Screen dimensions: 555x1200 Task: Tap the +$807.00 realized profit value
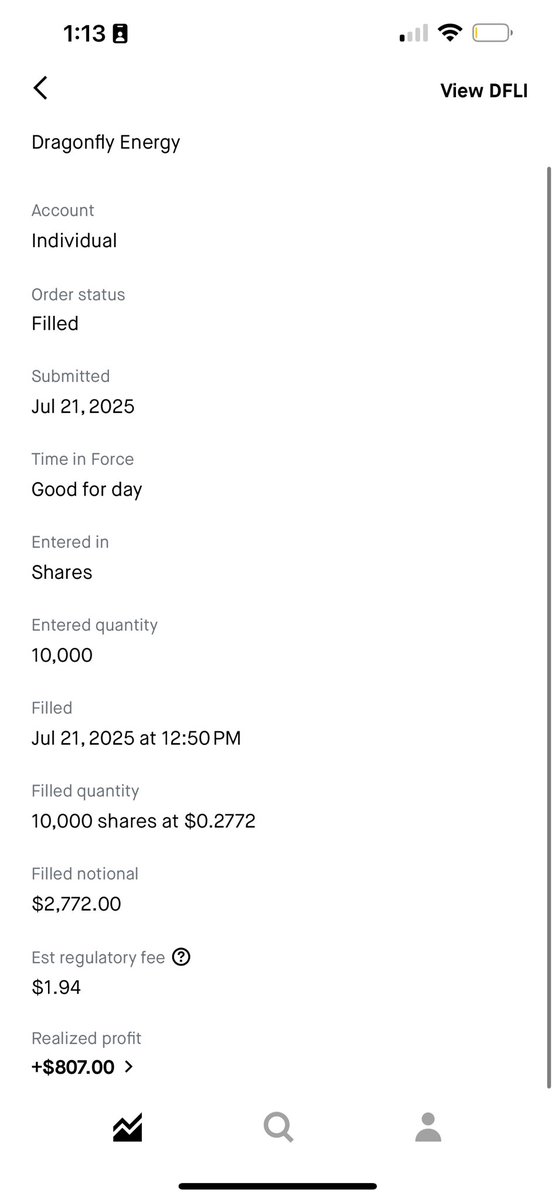click(73, 1067)
